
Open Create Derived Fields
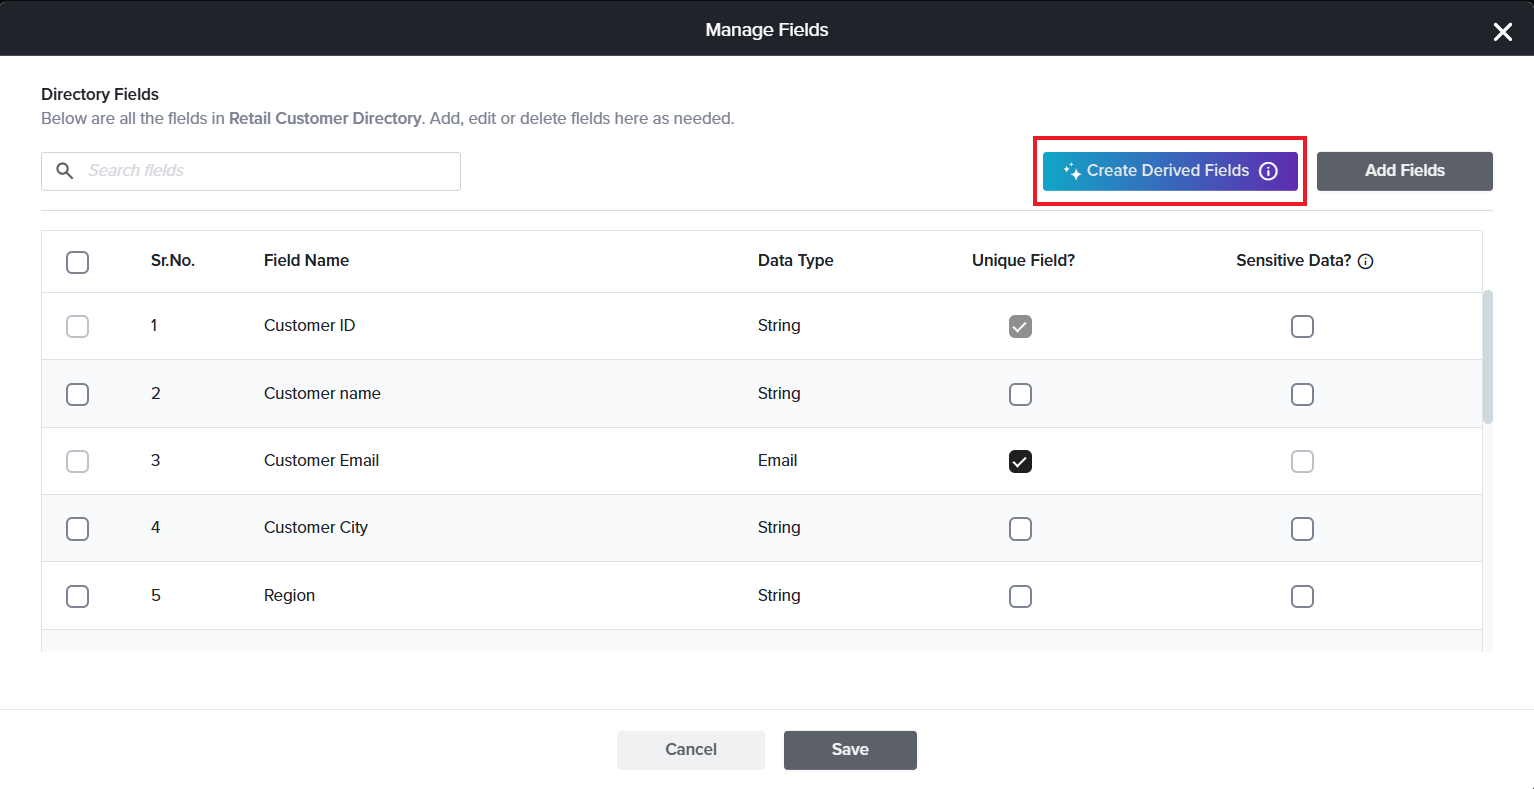pyautogui.click(x=1170, y=171)
